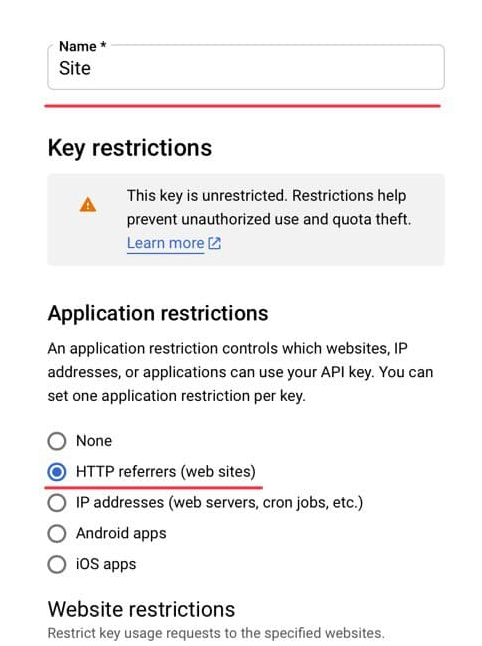Select HTTP referrers (web sites) radio button

(x=57, y=472)
